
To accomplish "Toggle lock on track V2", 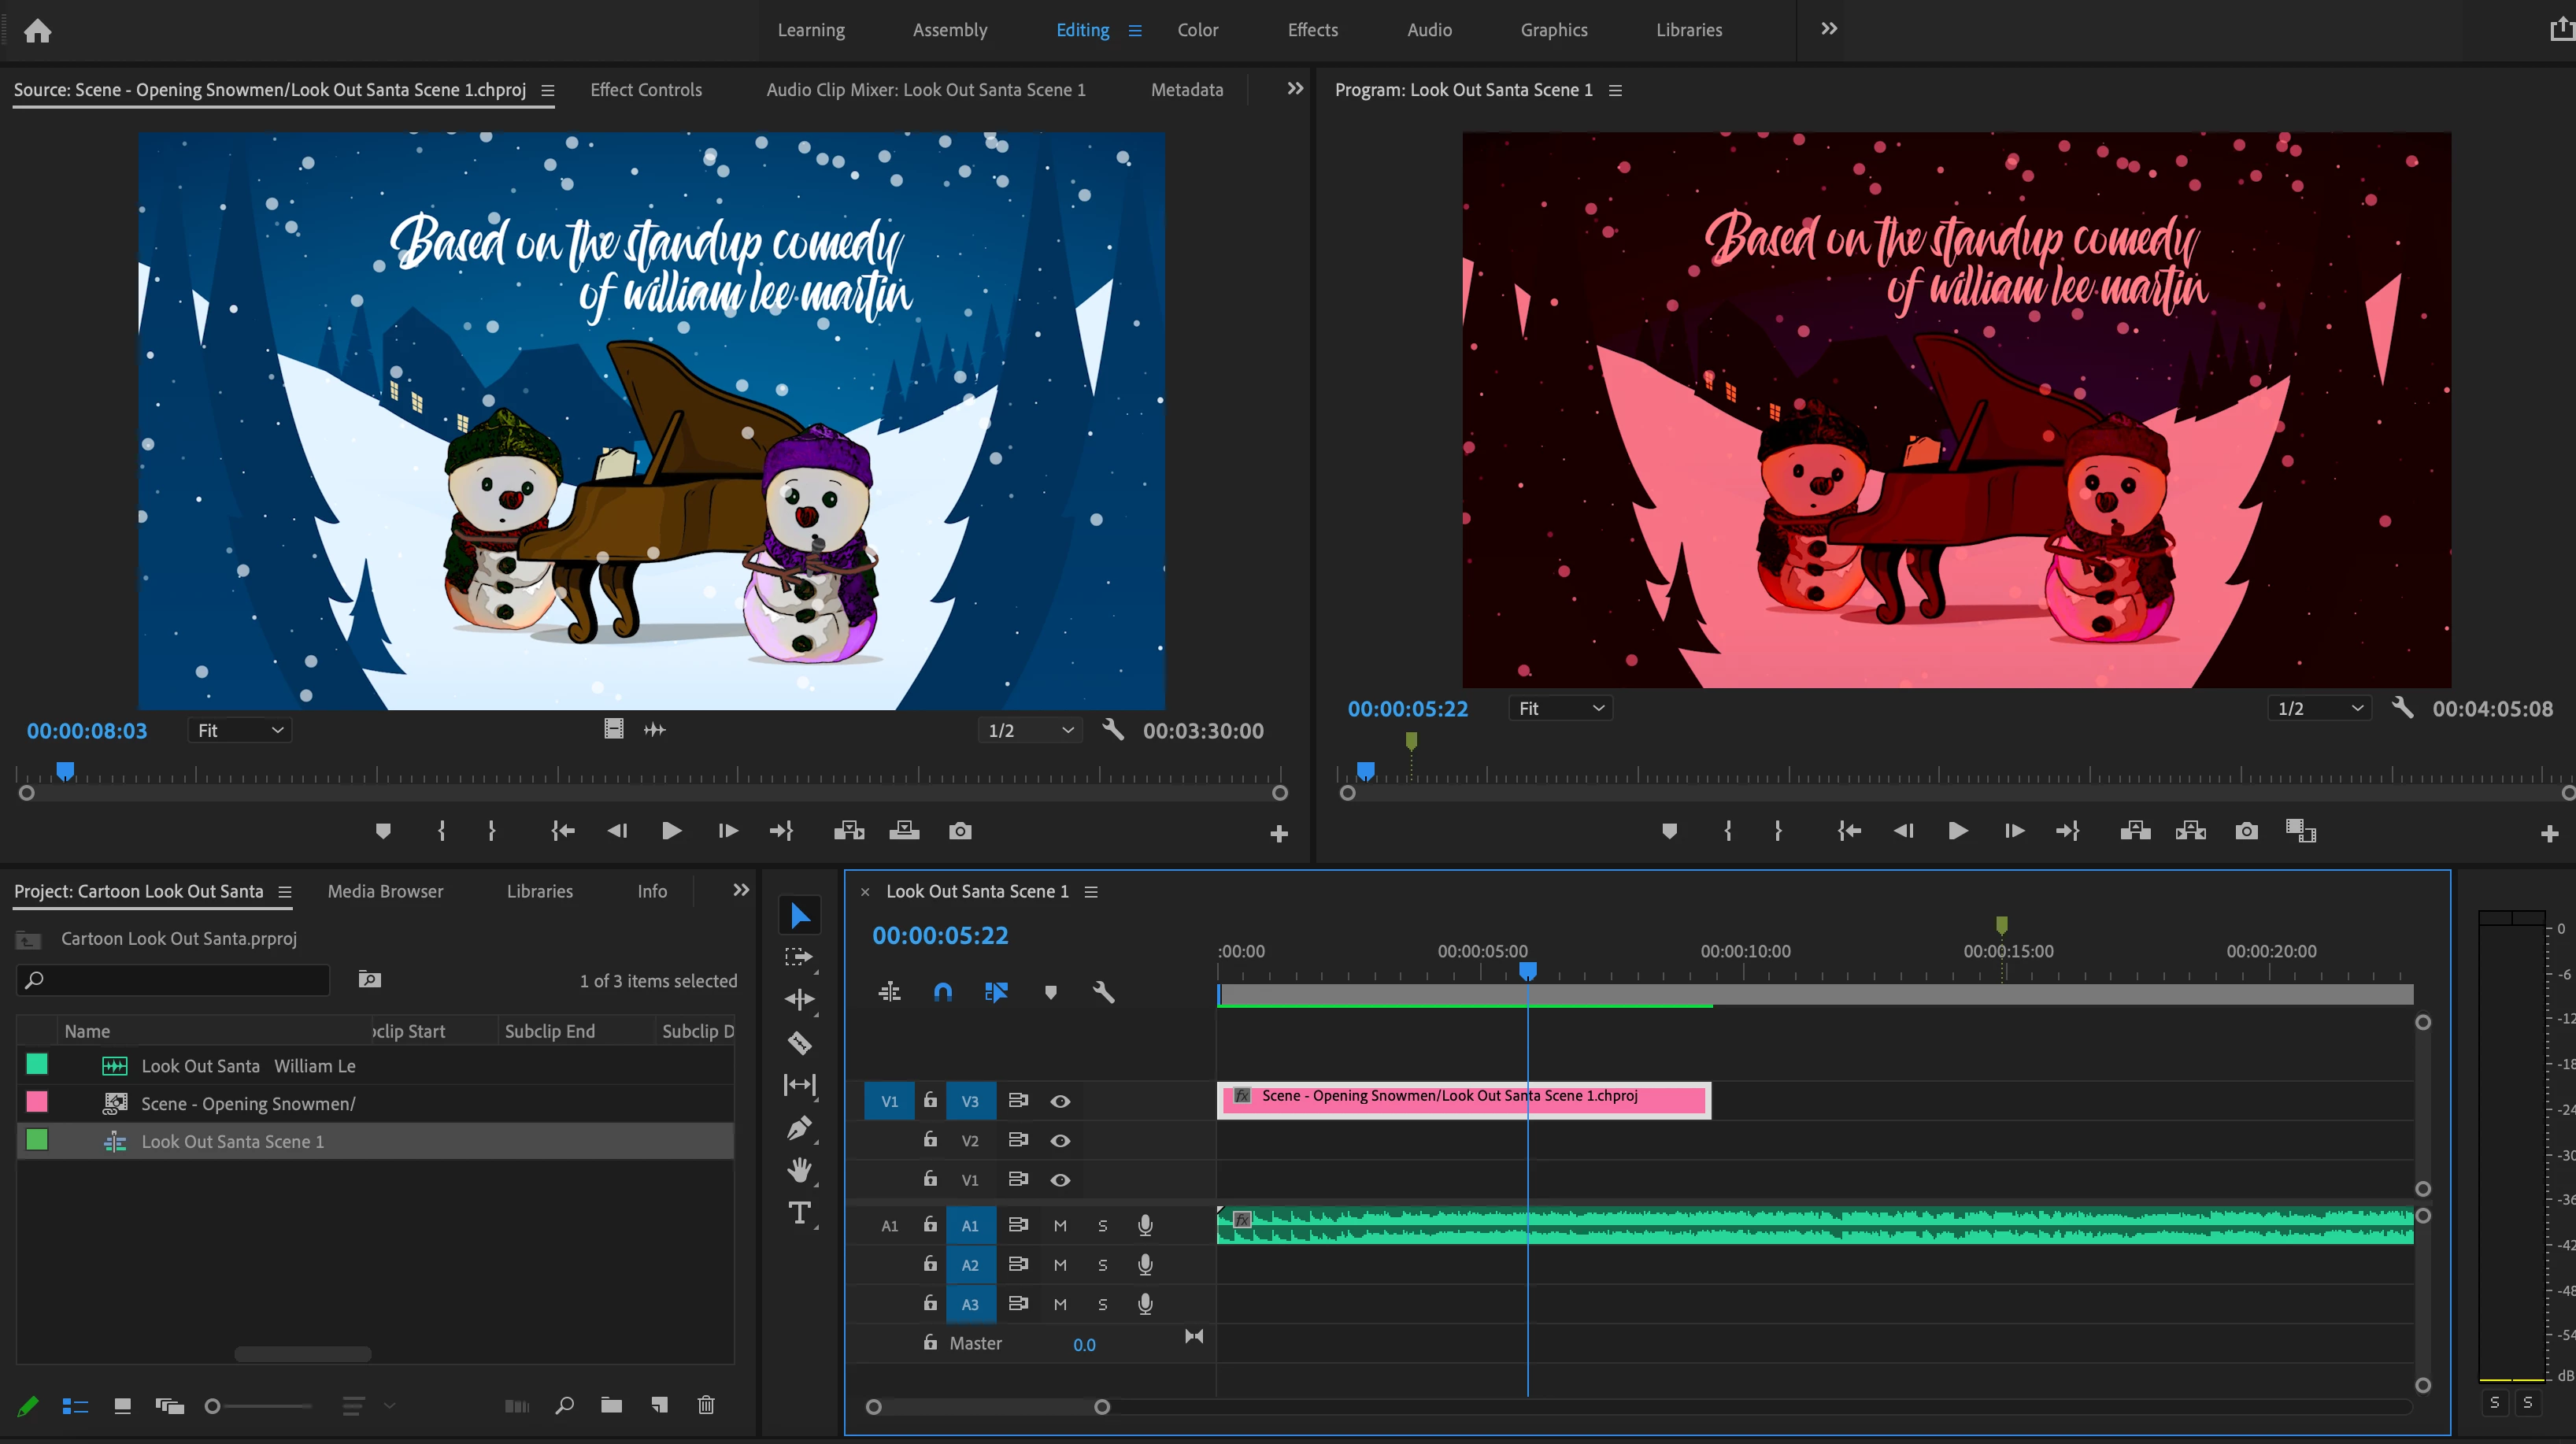I will pyautogui.click(x=930, y=1140).
